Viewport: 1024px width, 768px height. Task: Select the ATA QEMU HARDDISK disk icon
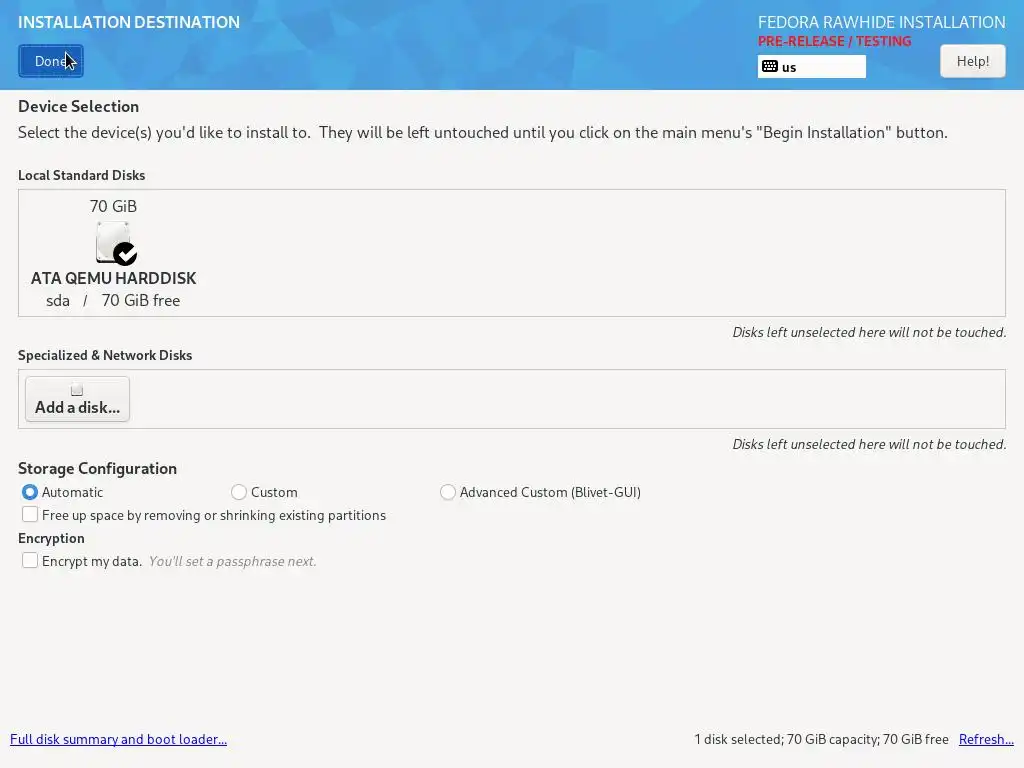[114, 242]
